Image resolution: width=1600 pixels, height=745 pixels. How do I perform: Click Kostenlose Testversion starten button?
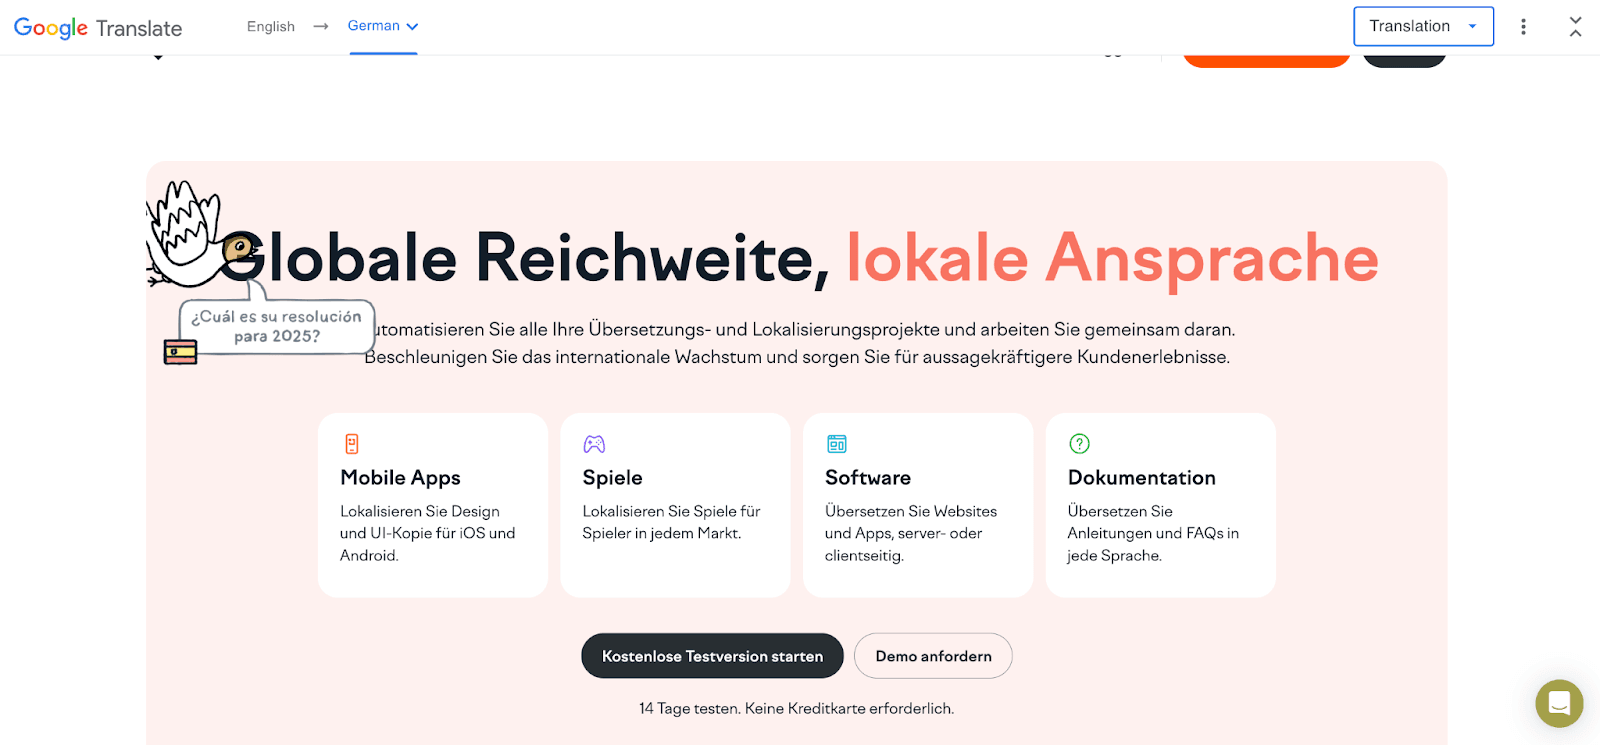click(x=712, y=656)
